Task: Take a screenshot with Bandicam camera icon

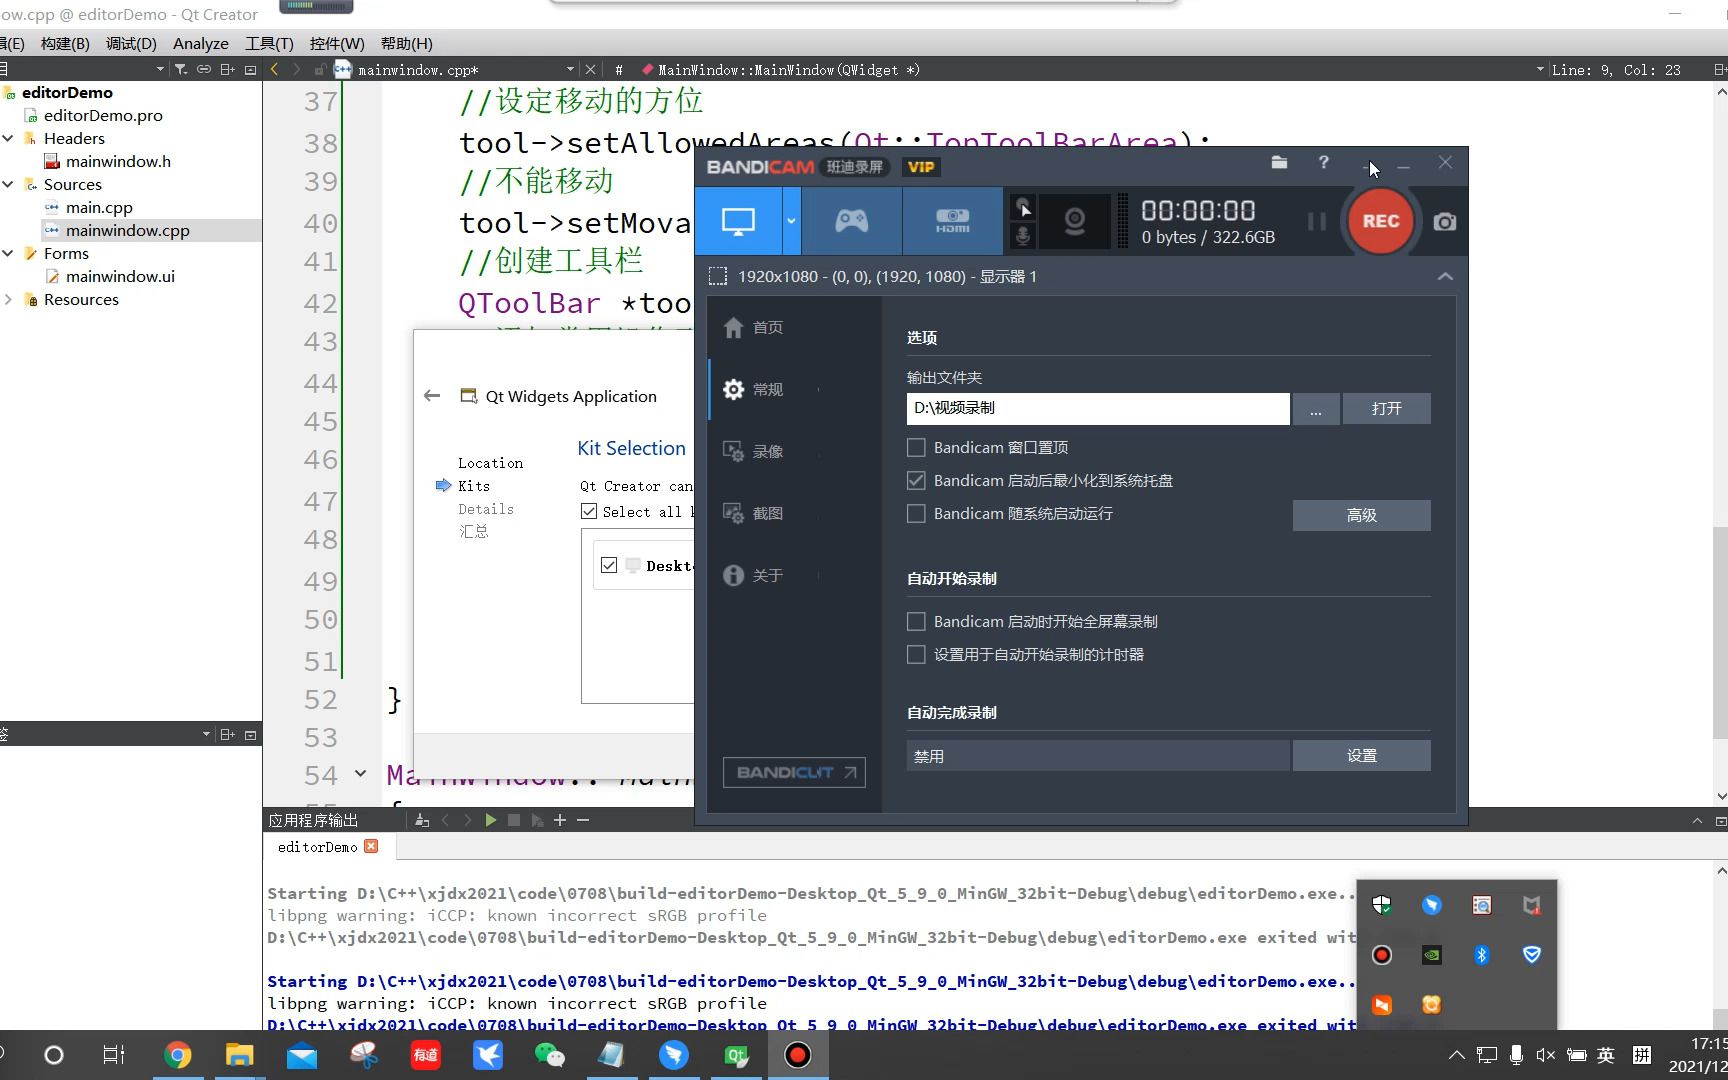Action: pos(1444,221)
